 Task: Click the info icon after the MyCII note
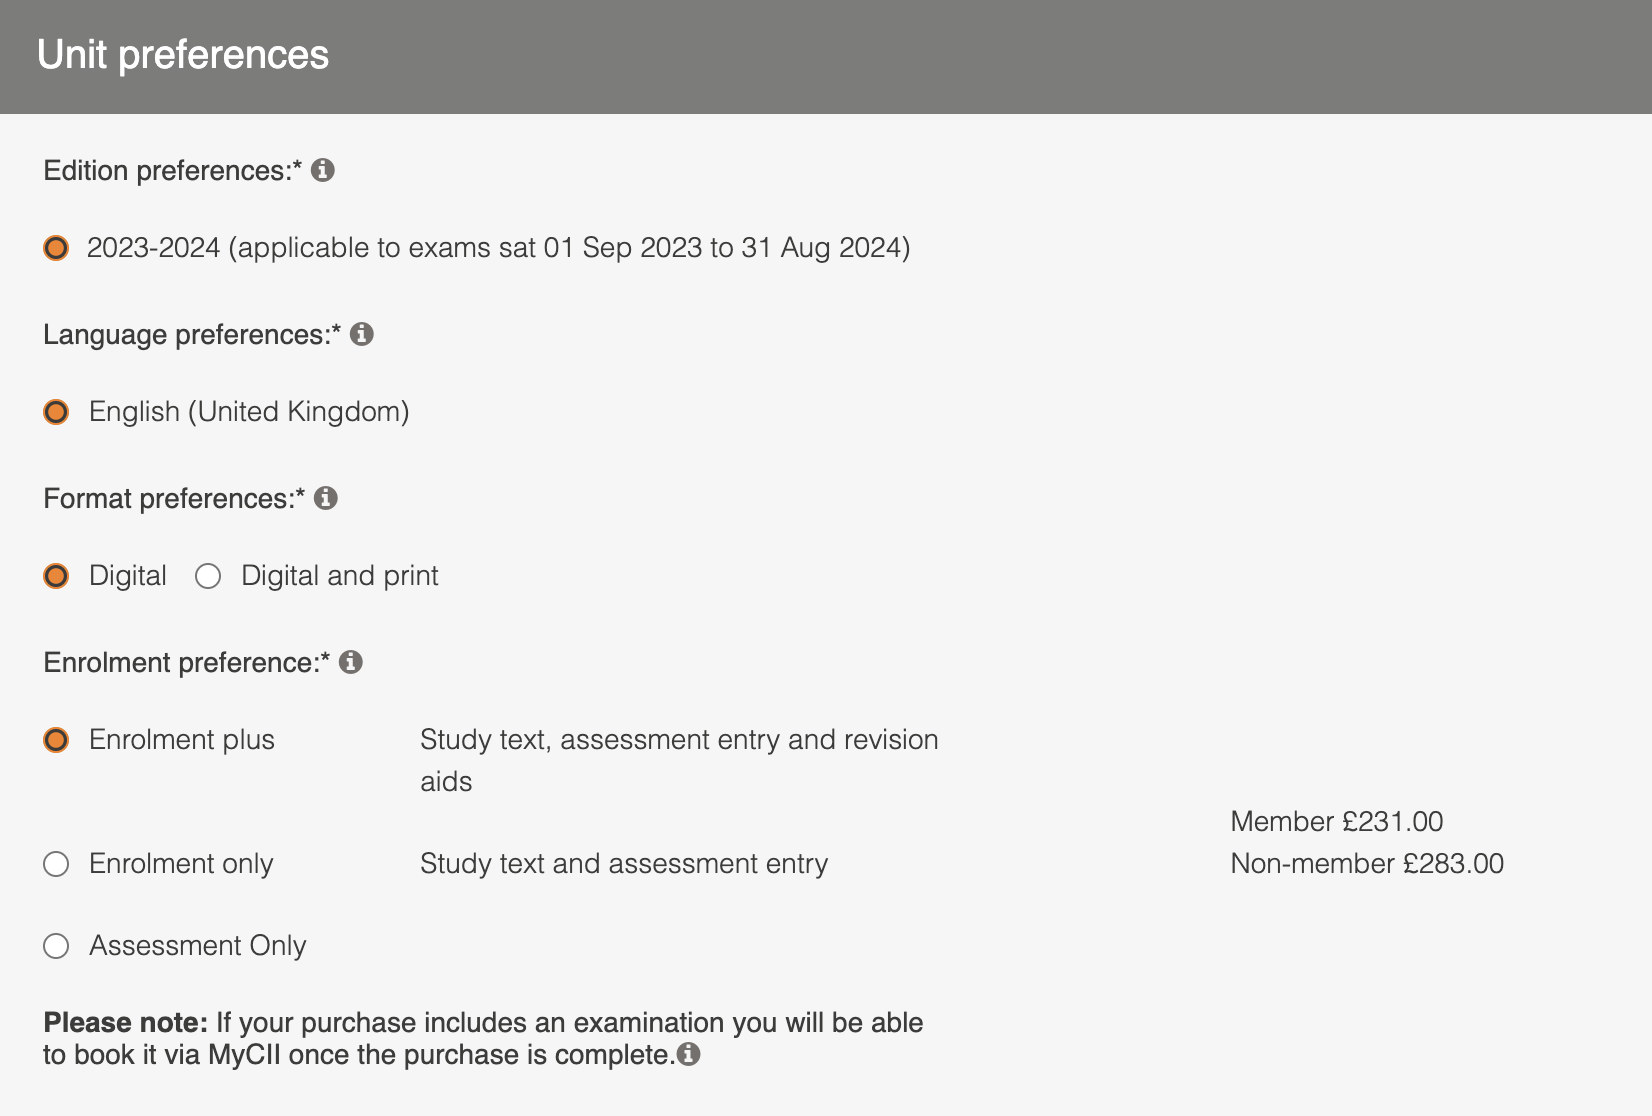pyautogui.click(x=689, y=1054)
